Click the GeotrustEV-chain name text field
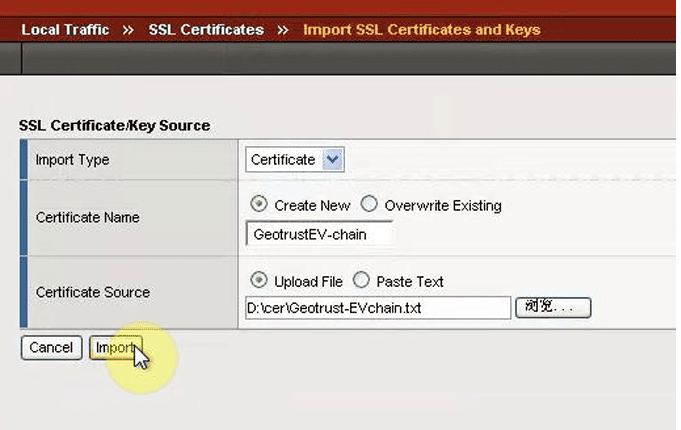This screenshot has height=430, width=681. tap(319, 234)
